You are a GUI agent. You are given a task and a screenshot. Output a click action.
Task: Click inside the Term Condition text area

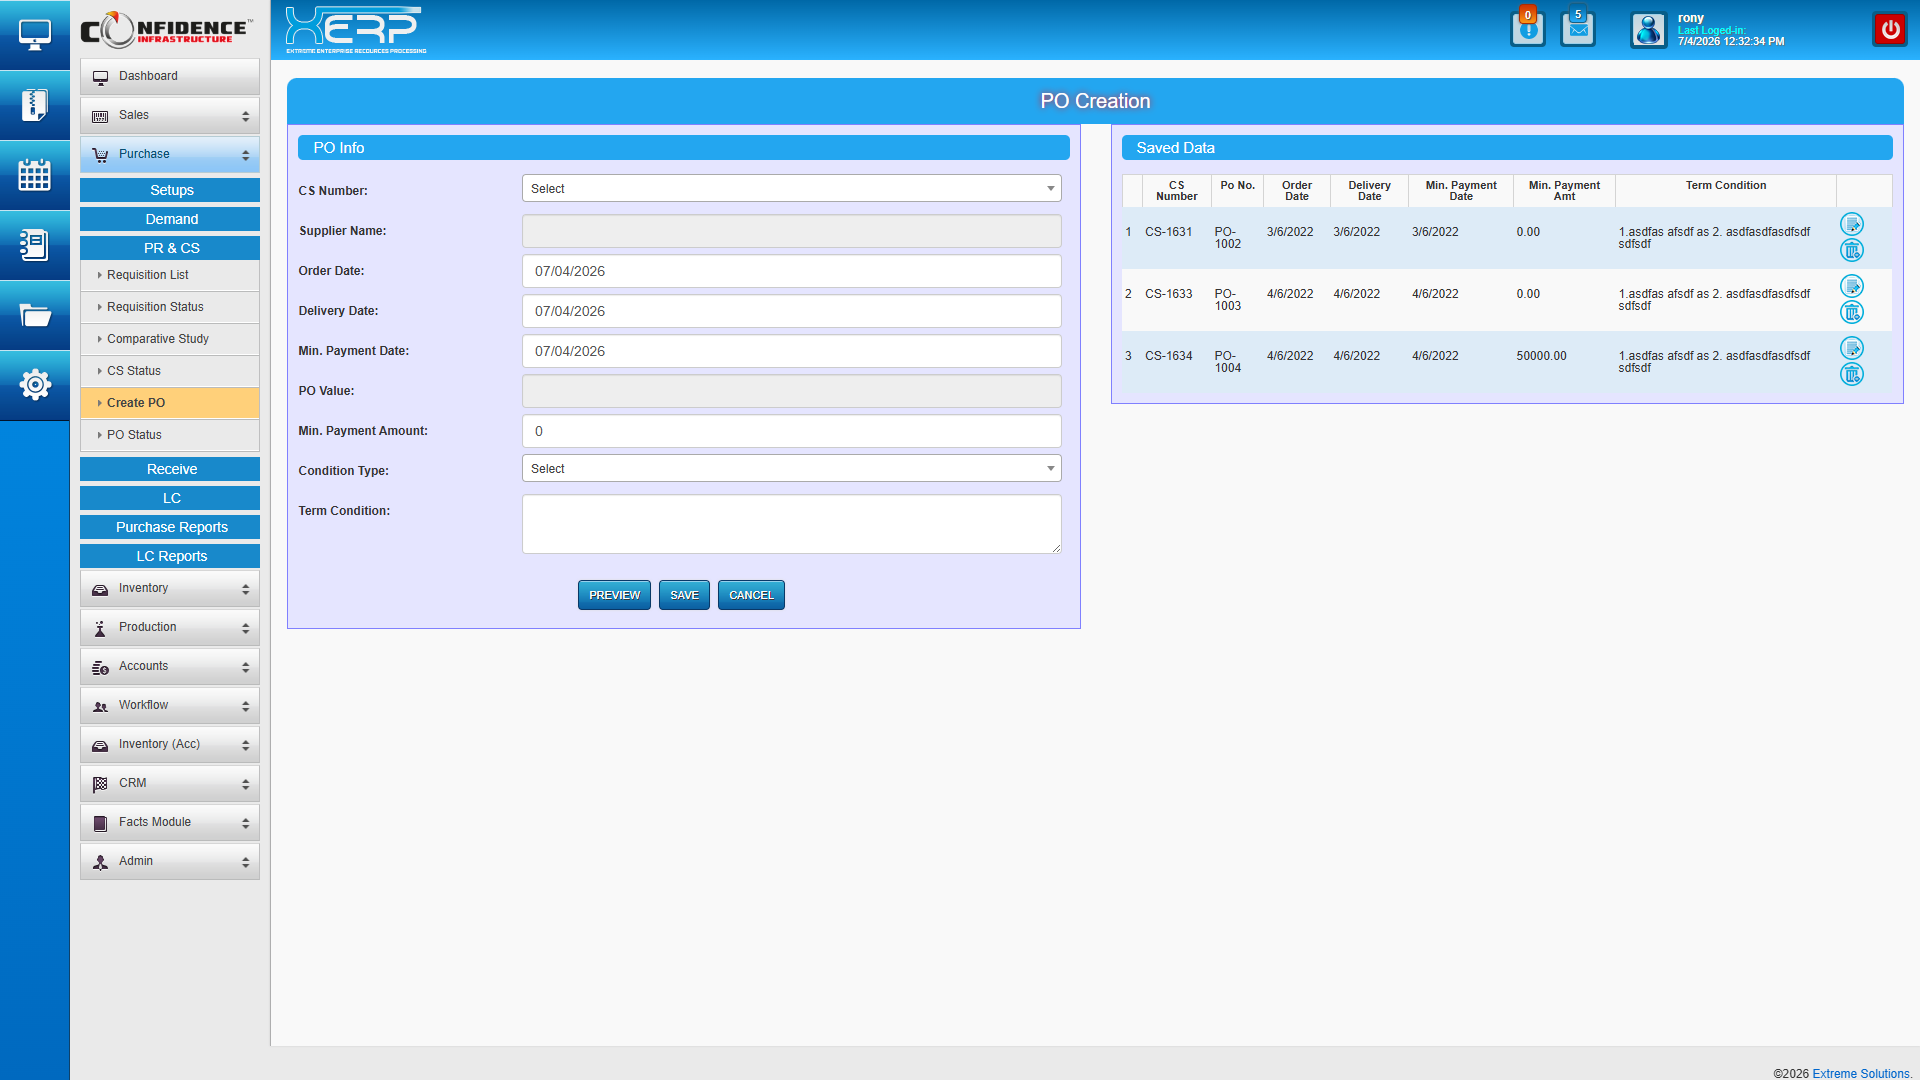(790, 523)
